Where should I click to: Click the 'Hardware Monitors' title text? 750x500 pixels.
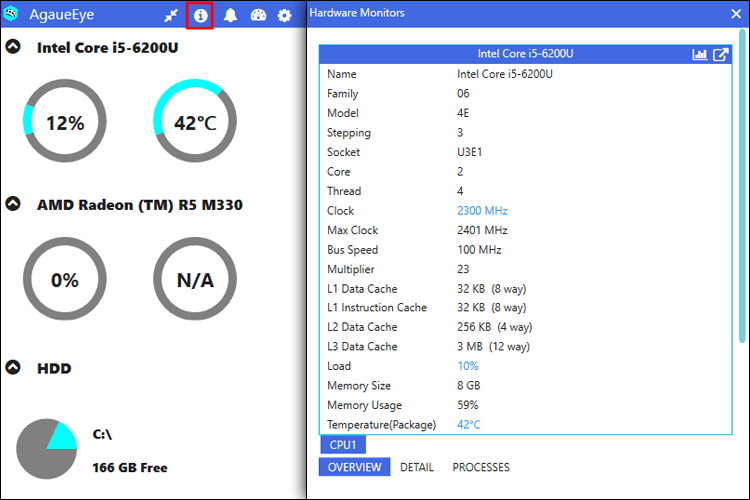click(357, 13)
